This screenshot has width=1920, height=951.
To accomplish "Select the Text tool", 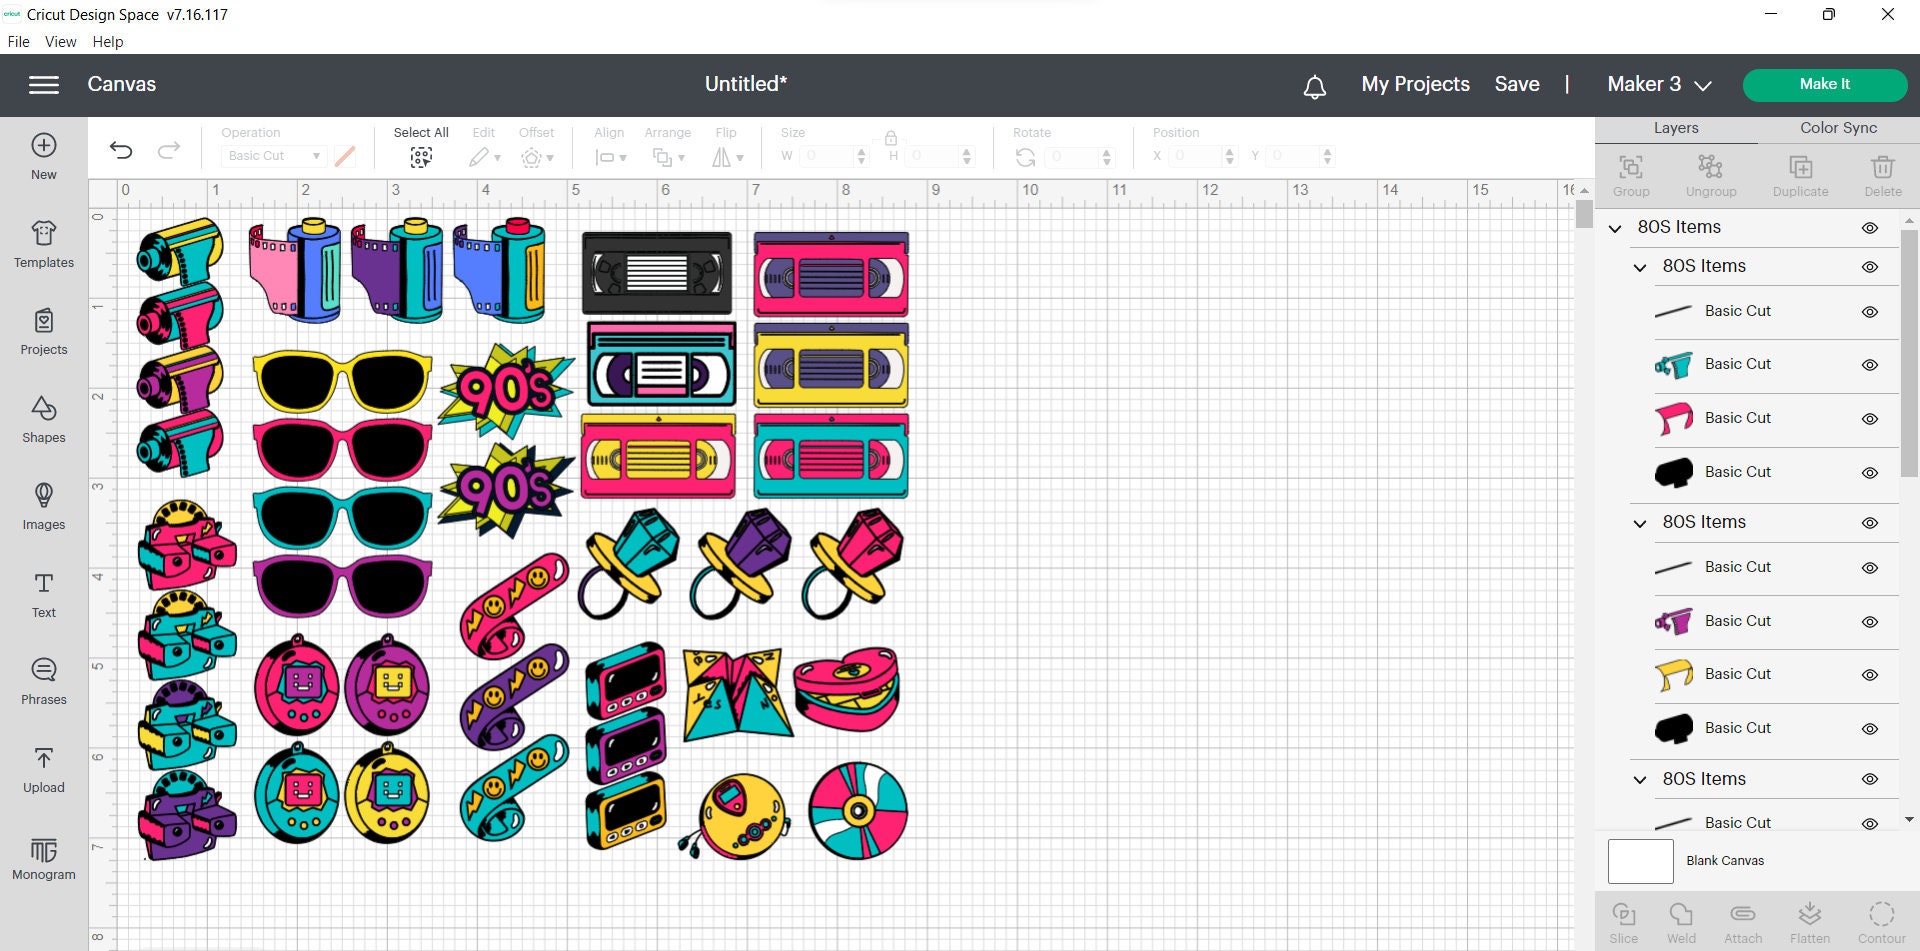I will (x=43, y=595).
